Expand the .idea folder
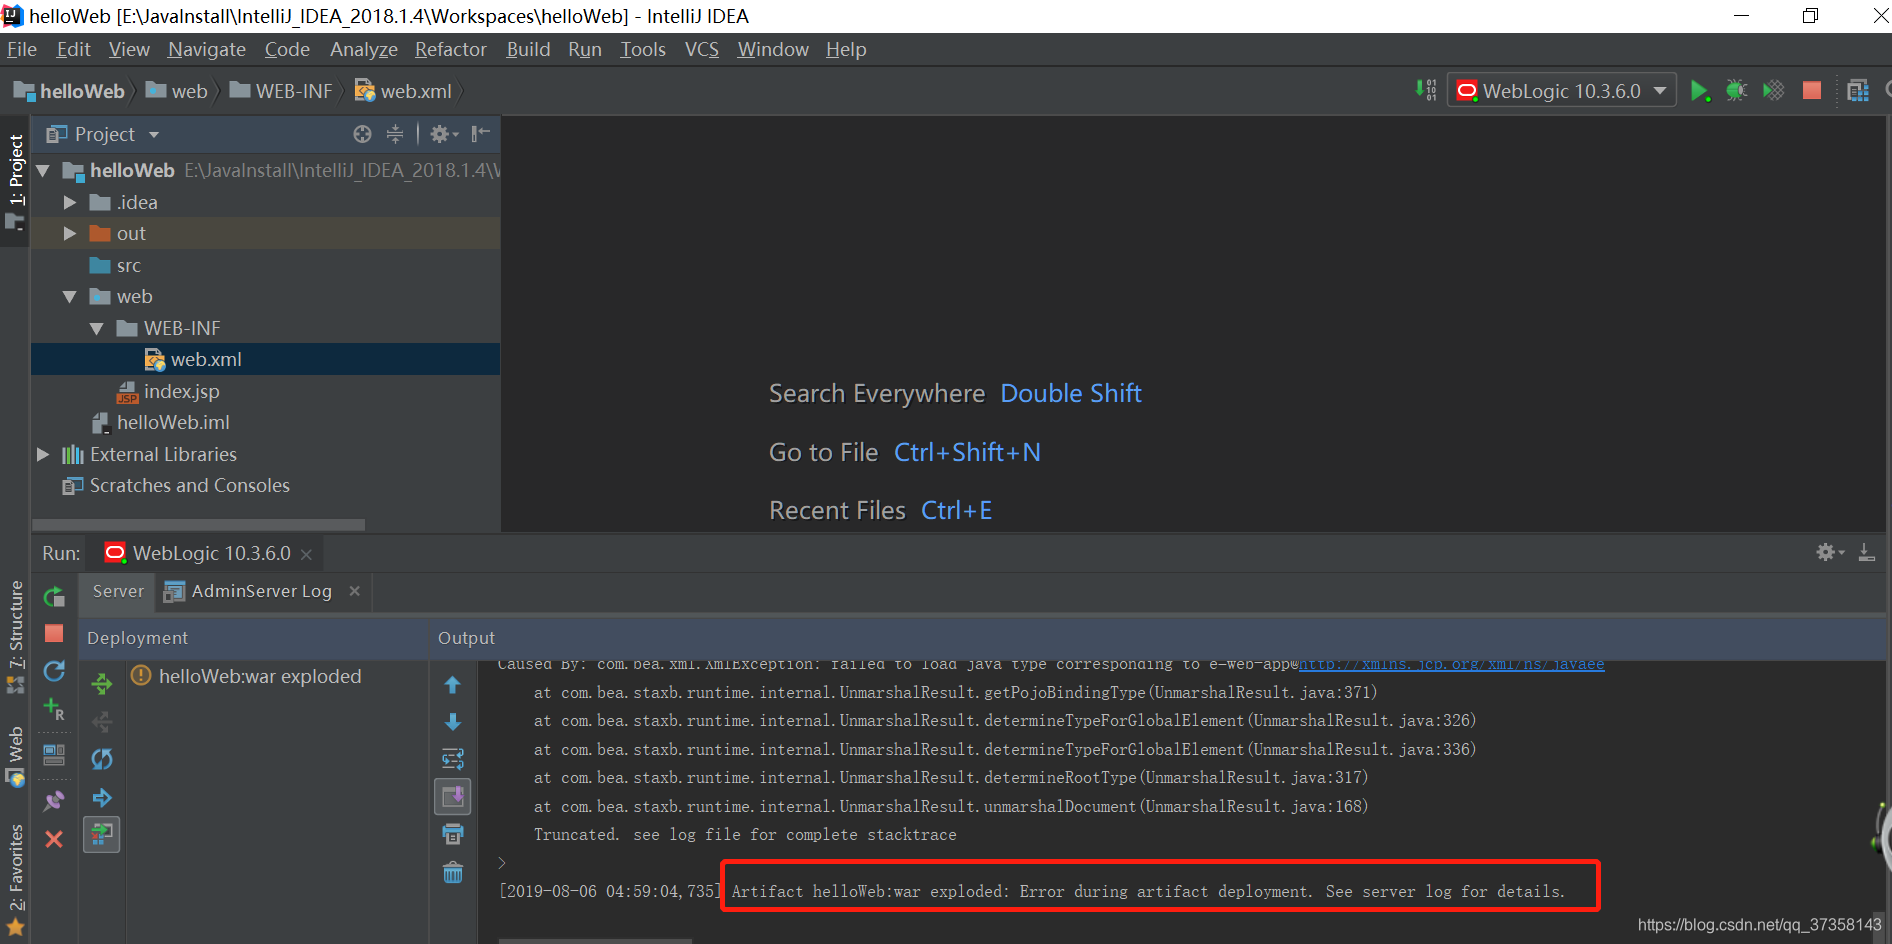 (x=70, y=202)
